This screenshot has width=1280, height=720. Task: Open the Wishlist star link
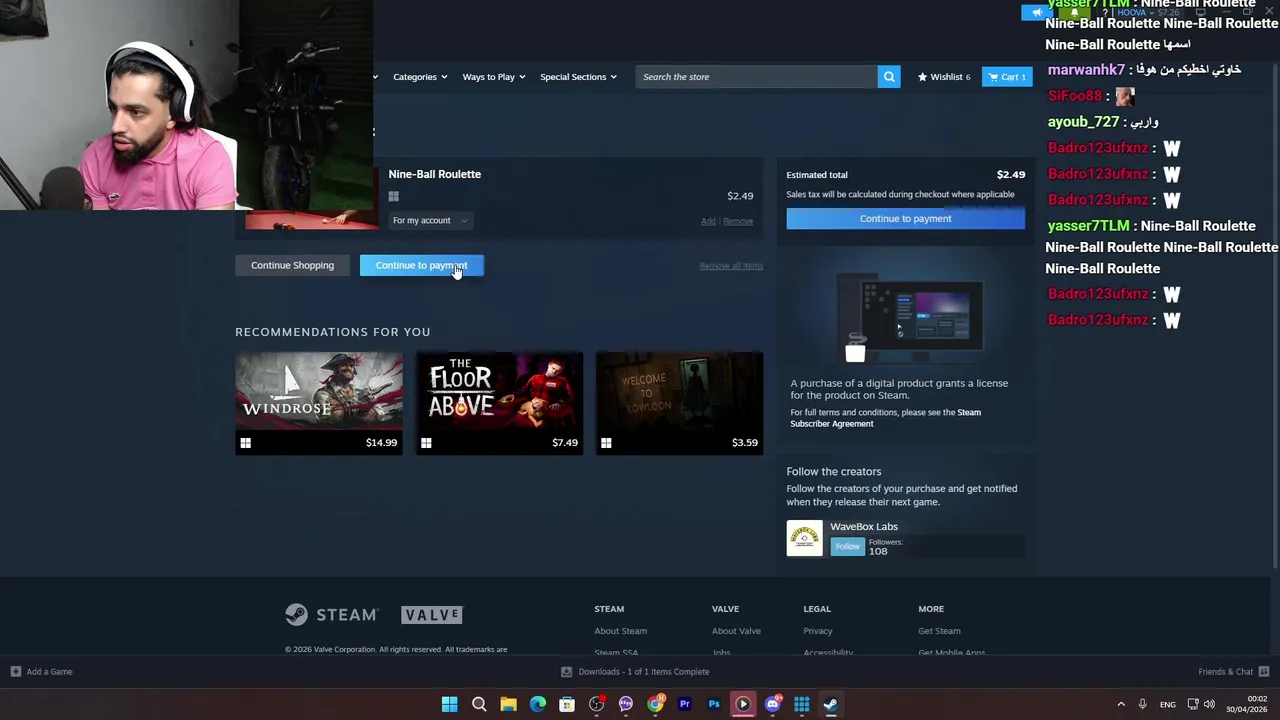click(944, 77)
